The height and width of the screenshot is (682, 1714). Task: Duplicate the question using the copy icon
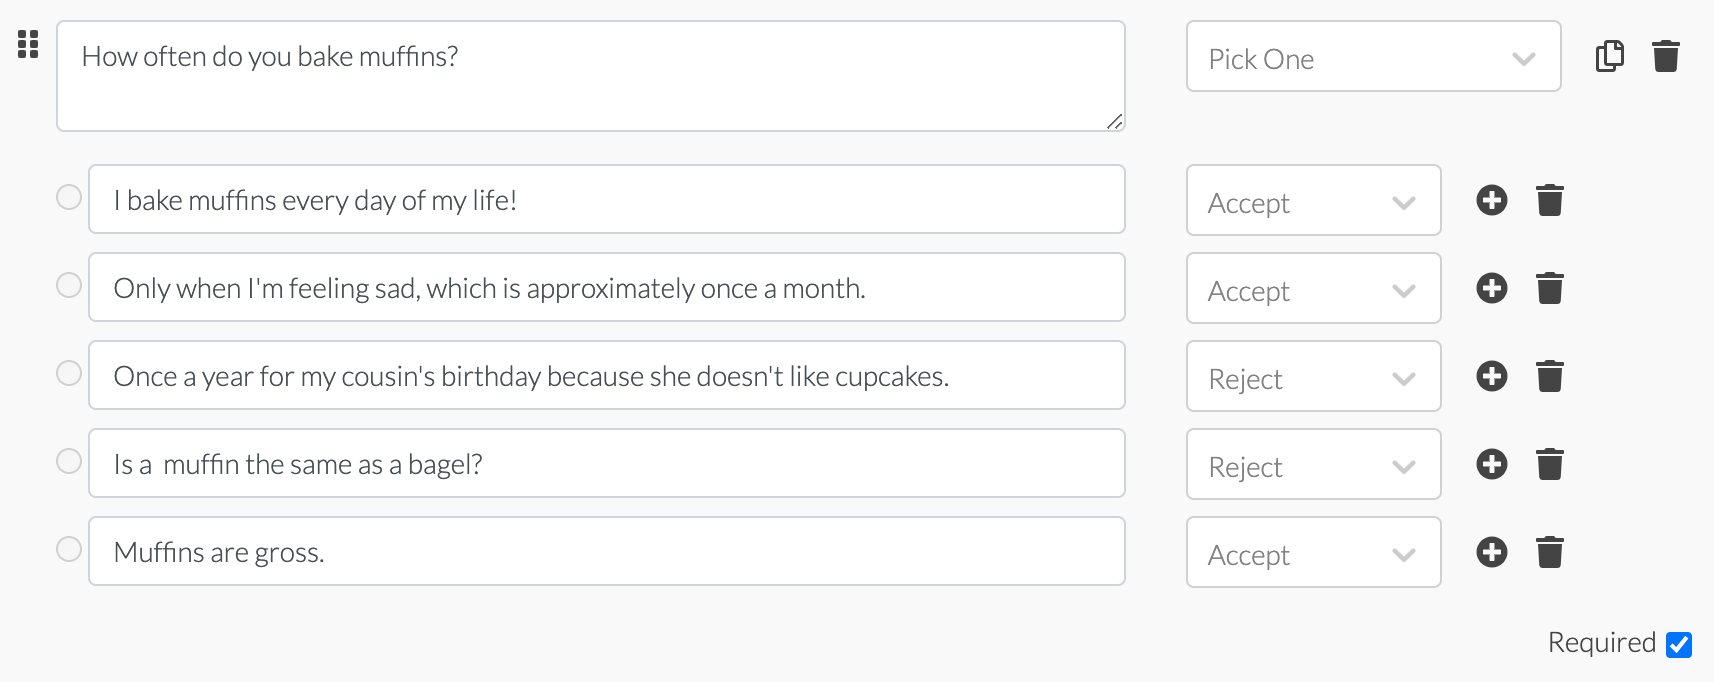1610,56
